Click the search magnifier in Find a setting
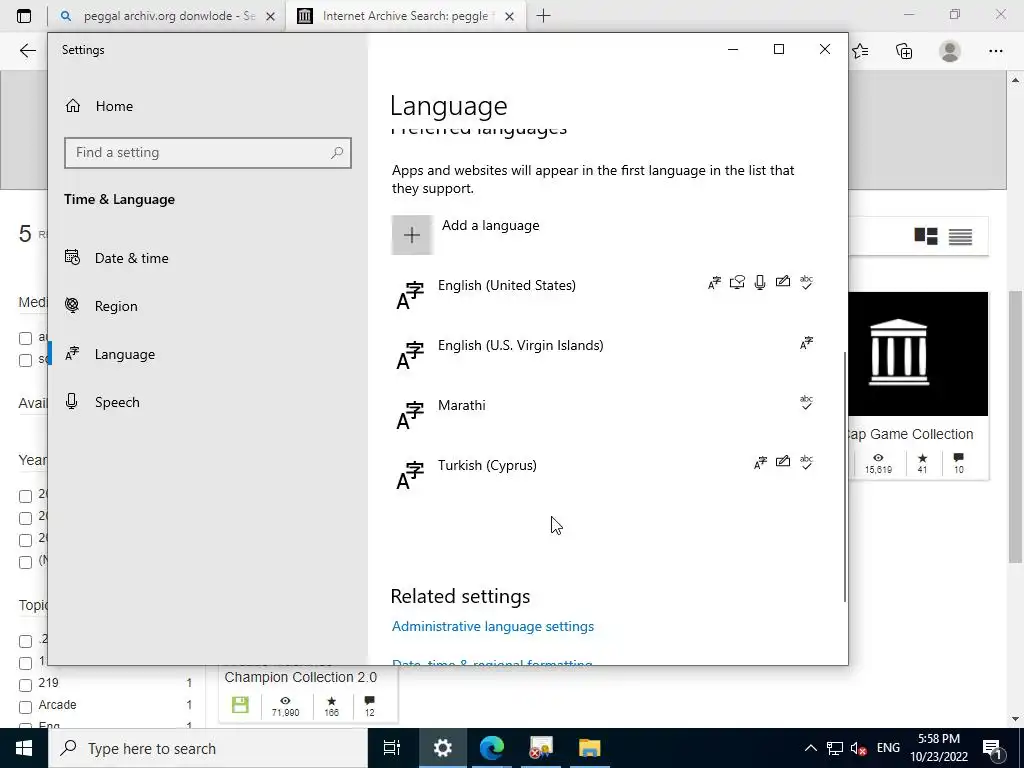 [x=337, y=153]
